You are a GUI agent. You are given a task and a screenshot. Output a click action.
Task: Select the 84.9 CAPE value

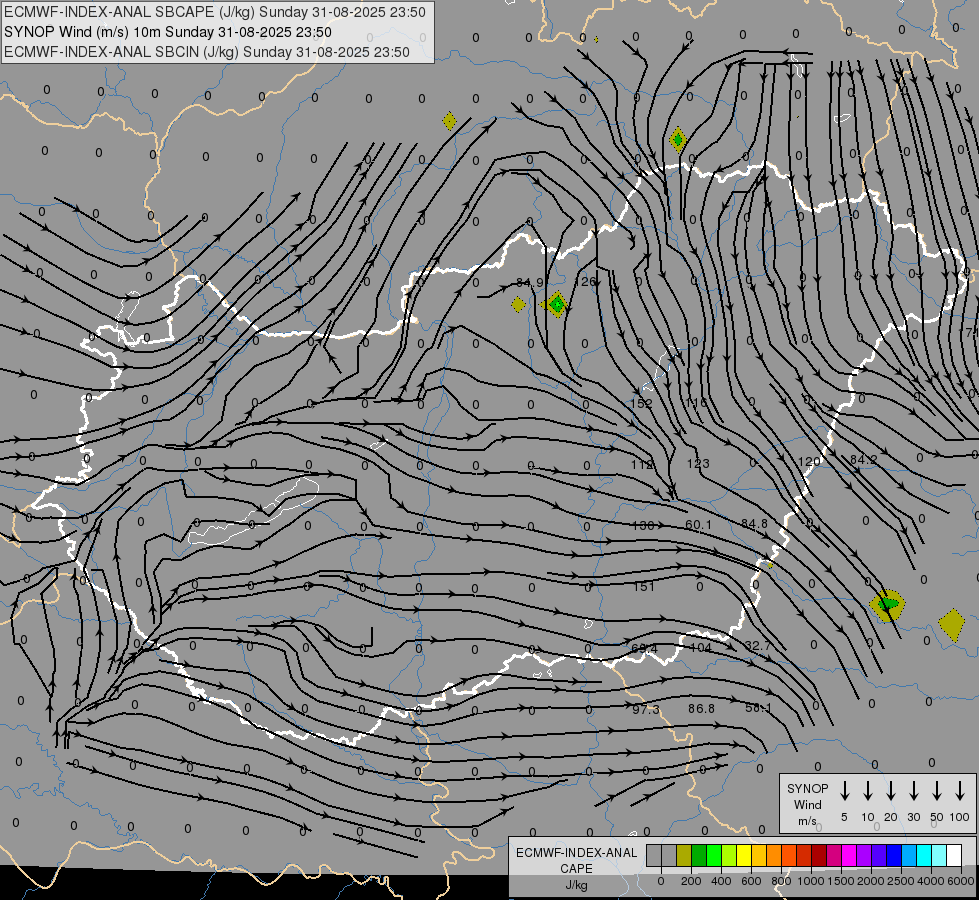pyautogui.click(x=530, y=282)
